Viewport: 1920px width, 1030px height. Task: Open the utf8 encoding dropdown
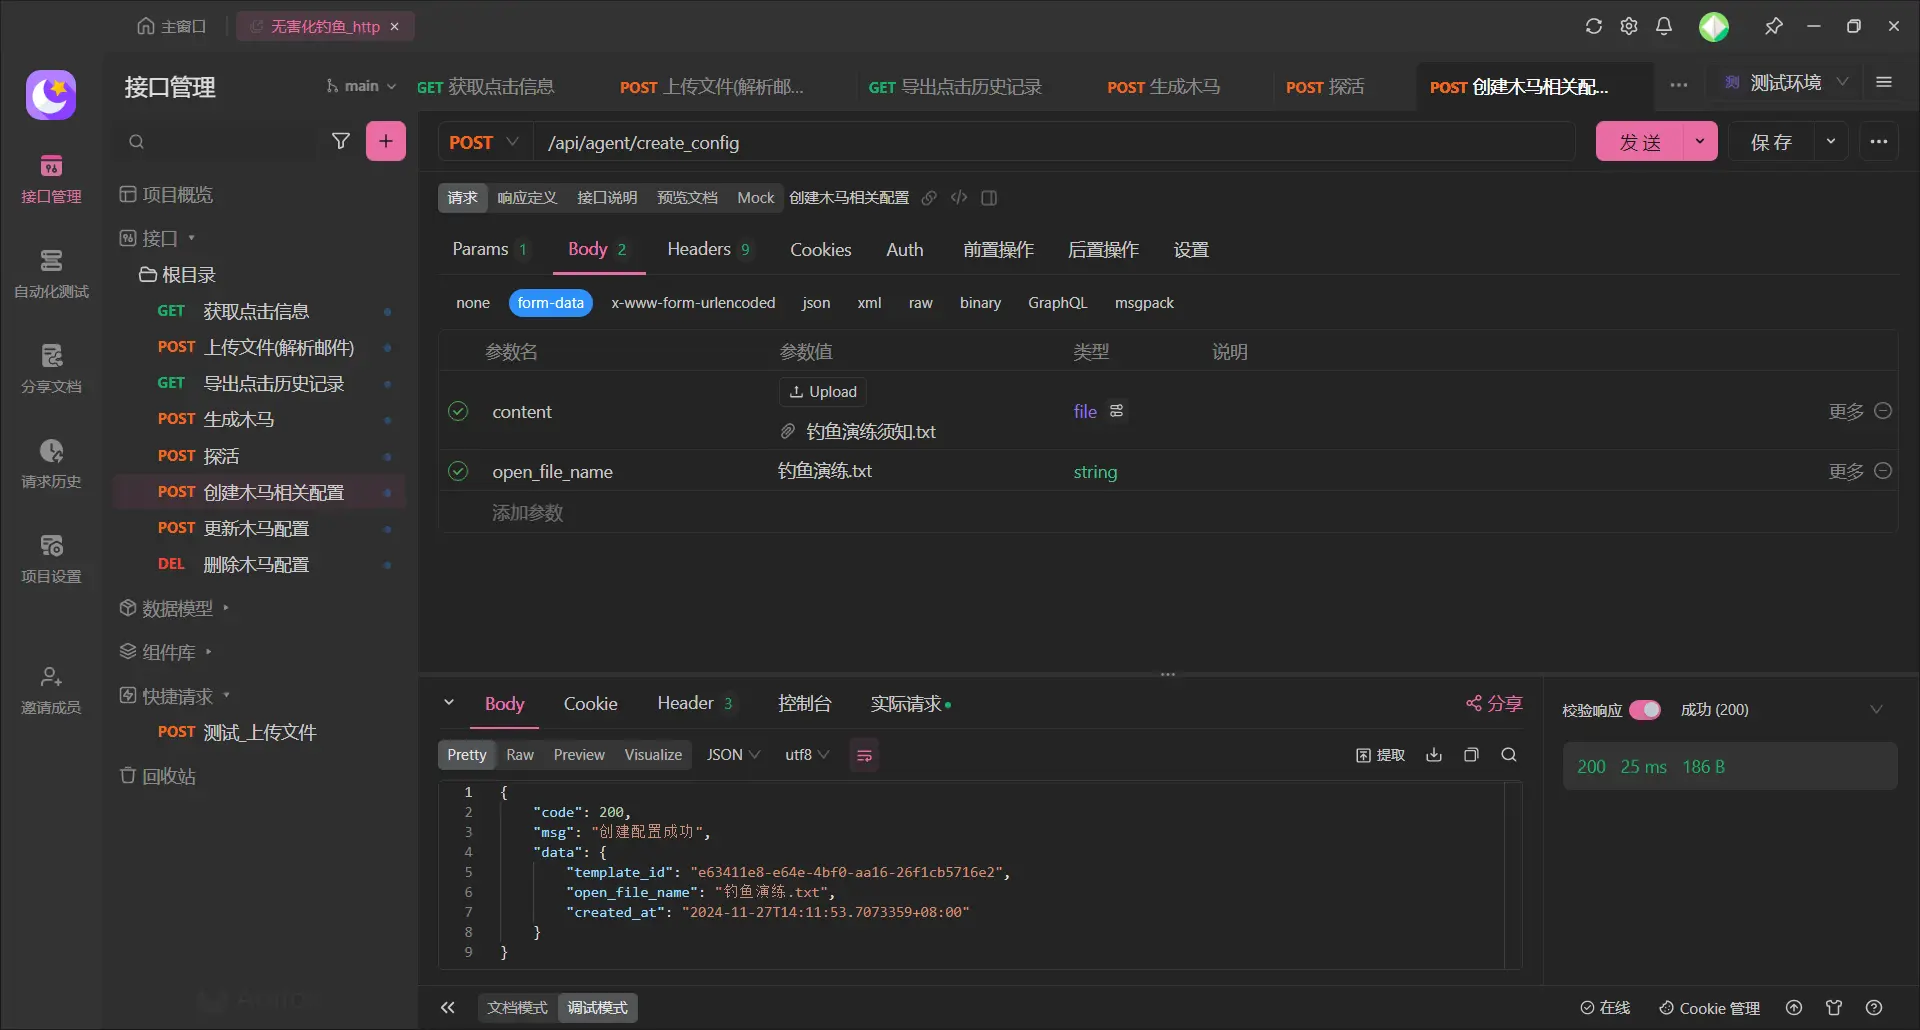807,755
